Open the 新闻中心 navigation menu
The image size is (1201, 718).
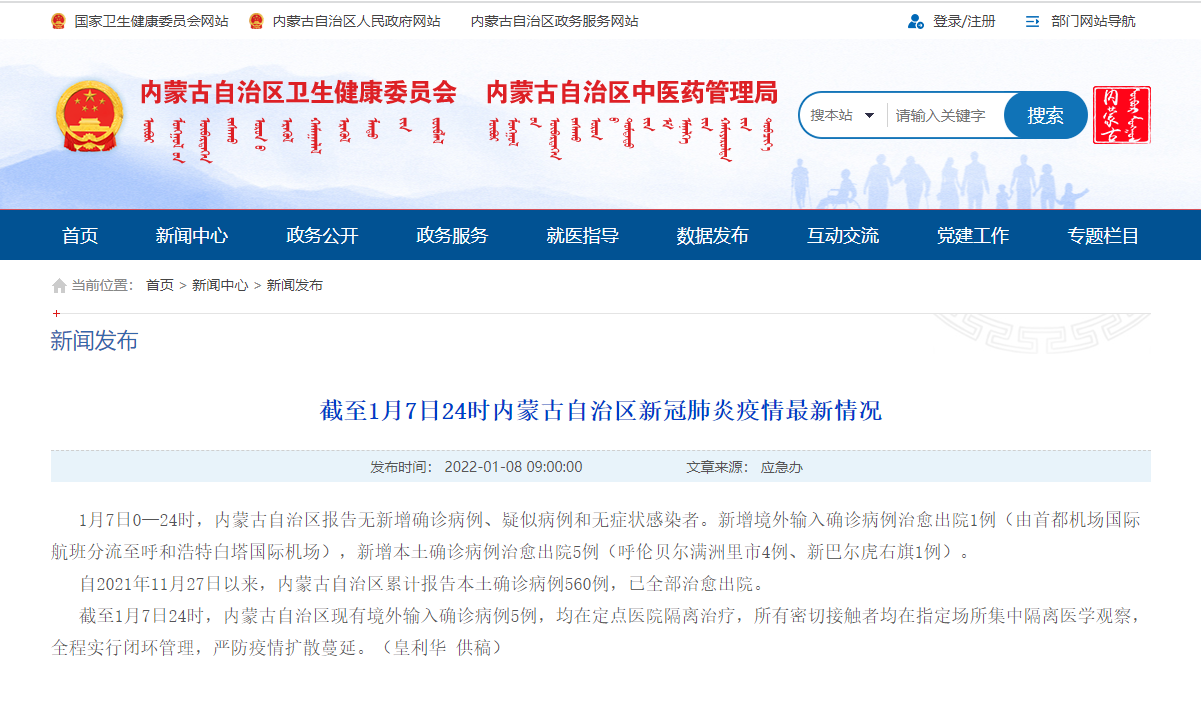192,236
